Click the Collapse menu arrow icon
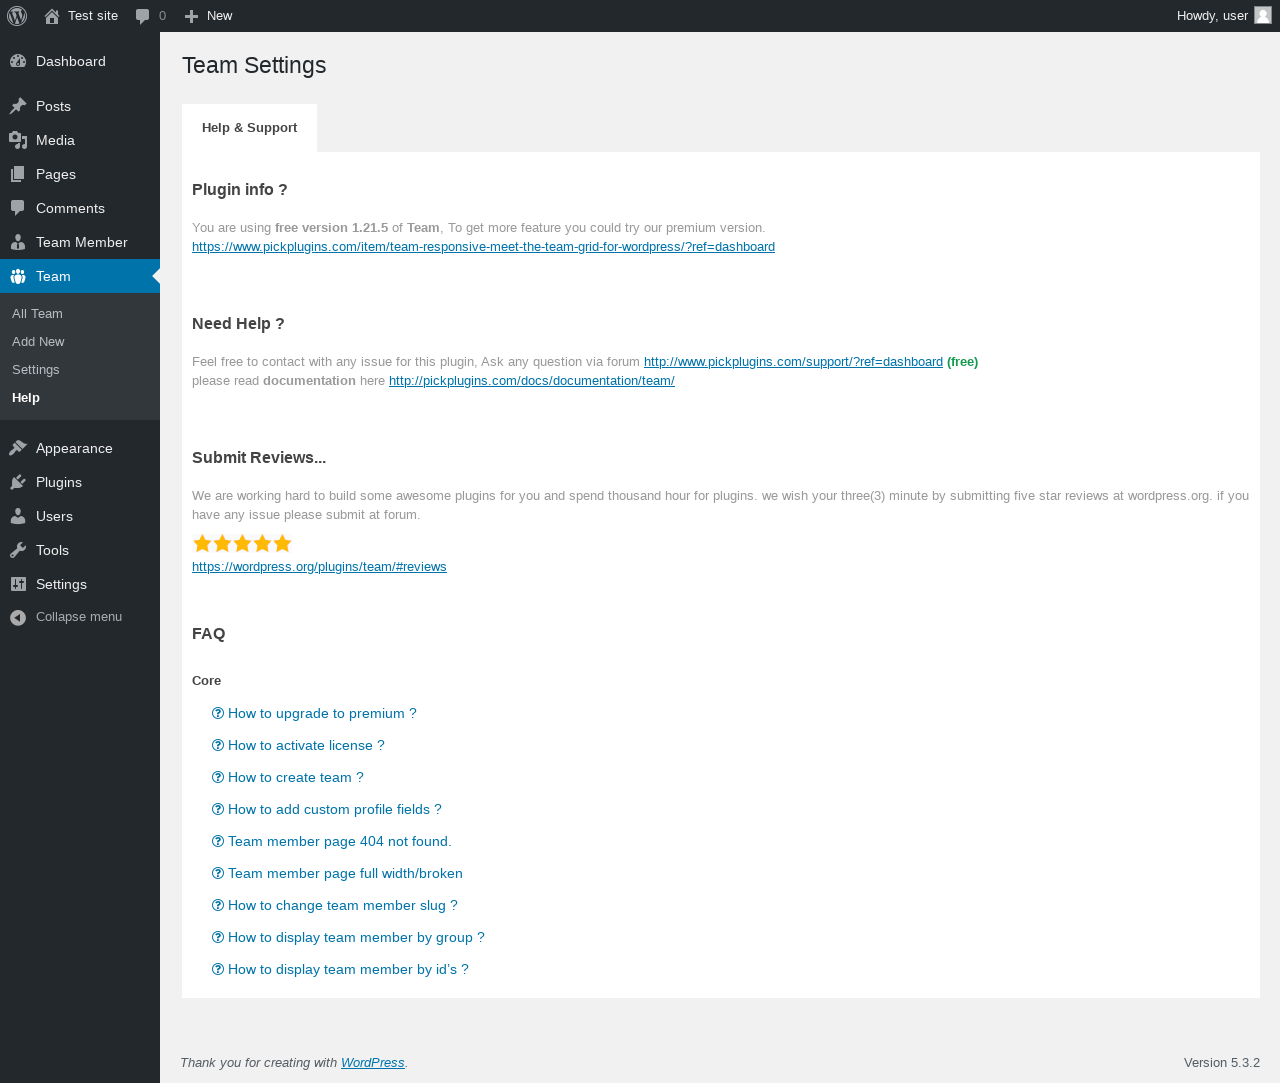Screen dimensions: 1280x1083 pos(18,617)
